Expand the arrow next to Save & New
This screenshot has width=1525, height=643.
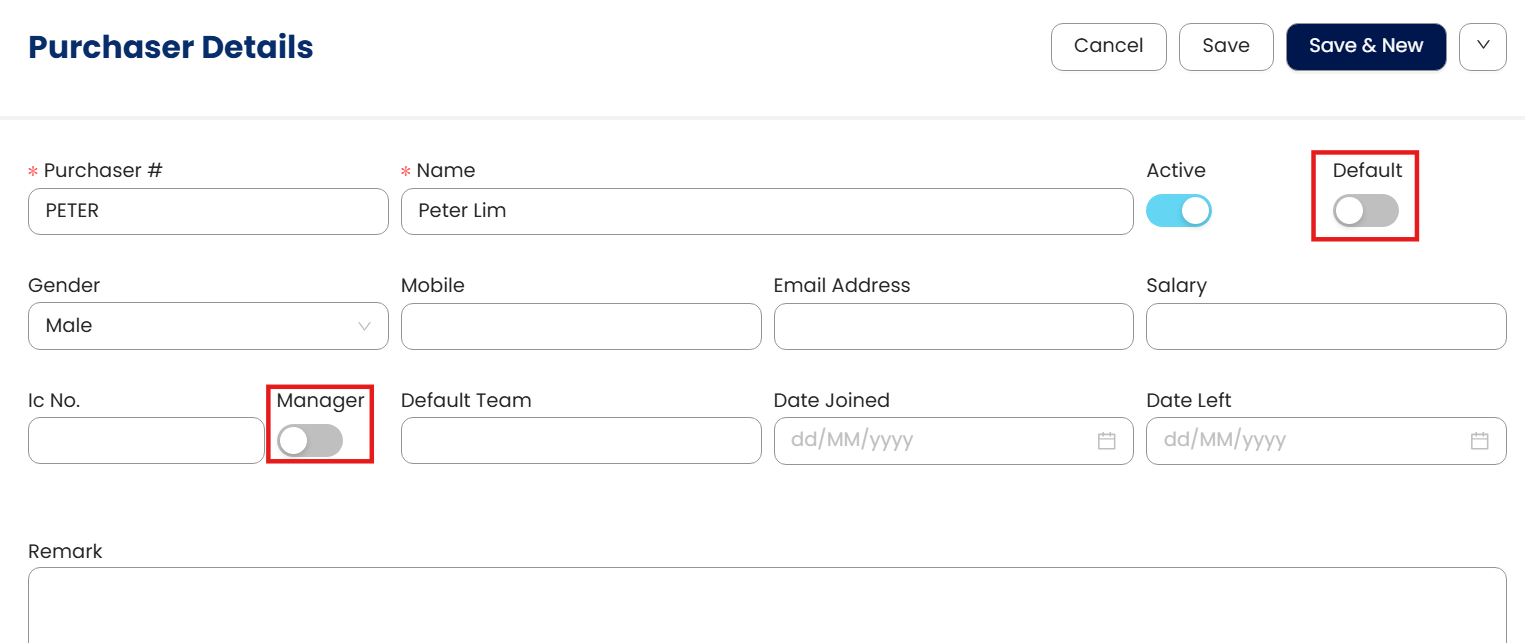click(1482, 46)
